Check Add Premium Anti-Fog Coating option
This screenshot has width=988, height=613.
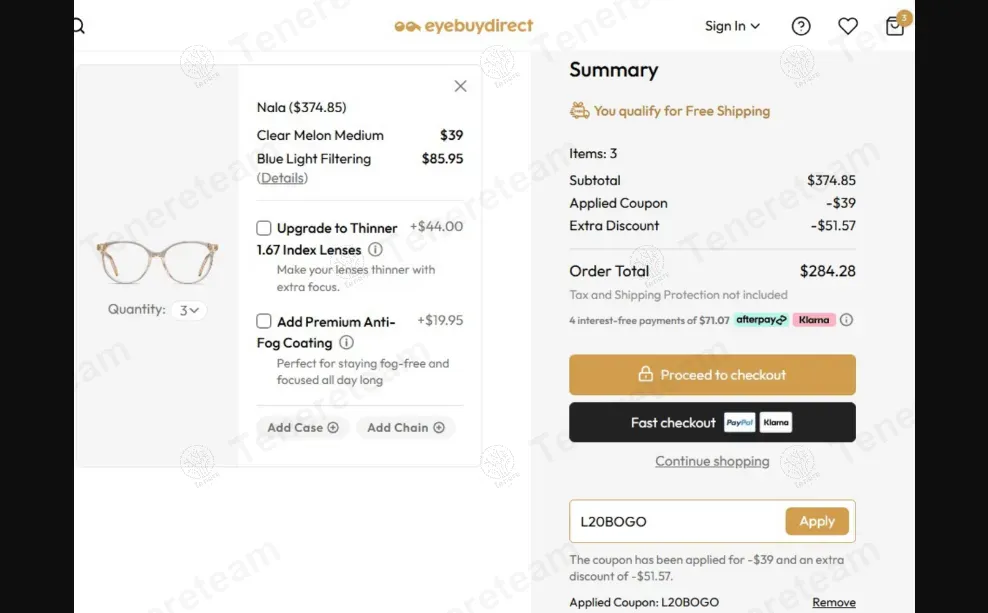click(264, 321)
